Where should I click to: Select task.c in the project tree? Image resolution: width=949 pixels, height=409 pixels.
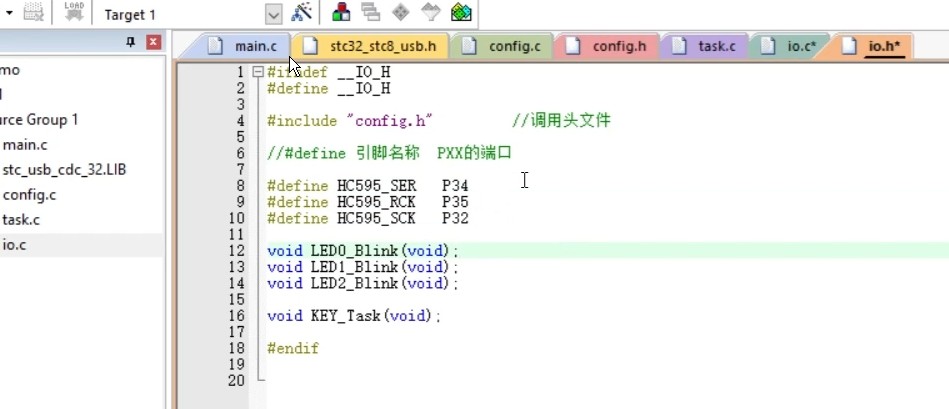[21, 220]
